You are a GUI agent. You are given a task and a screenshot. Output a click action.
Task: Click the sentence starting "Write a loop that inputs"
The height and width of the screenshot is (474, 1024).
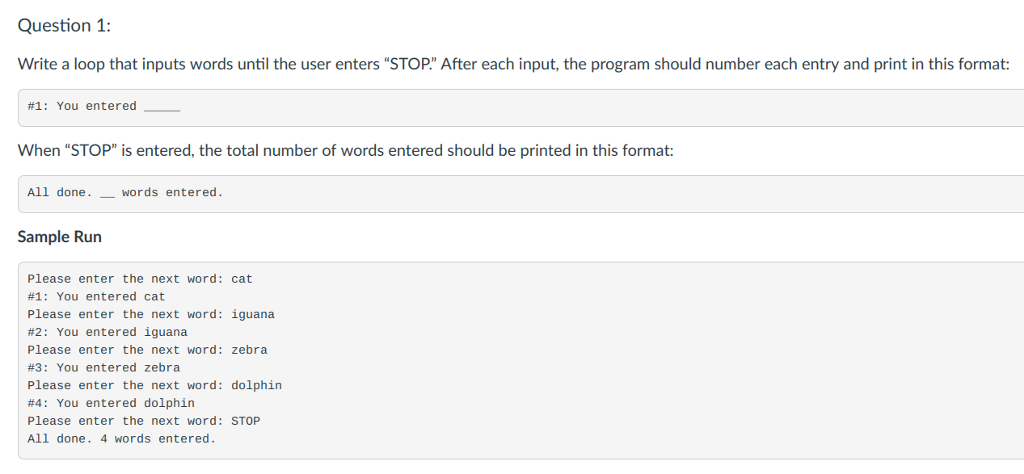(x=513, y=65)
